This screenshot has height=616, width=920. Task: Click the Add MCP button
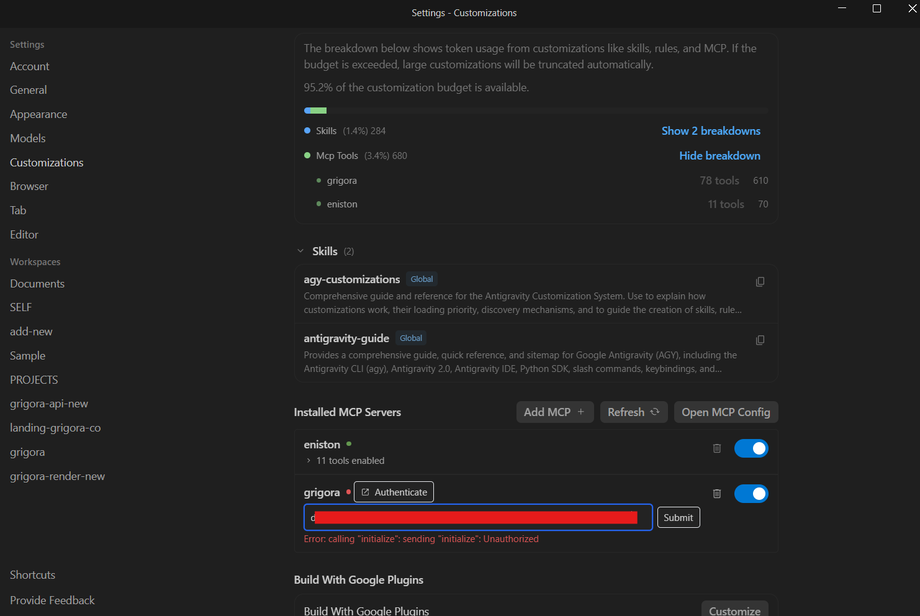[x=554, y=412]
